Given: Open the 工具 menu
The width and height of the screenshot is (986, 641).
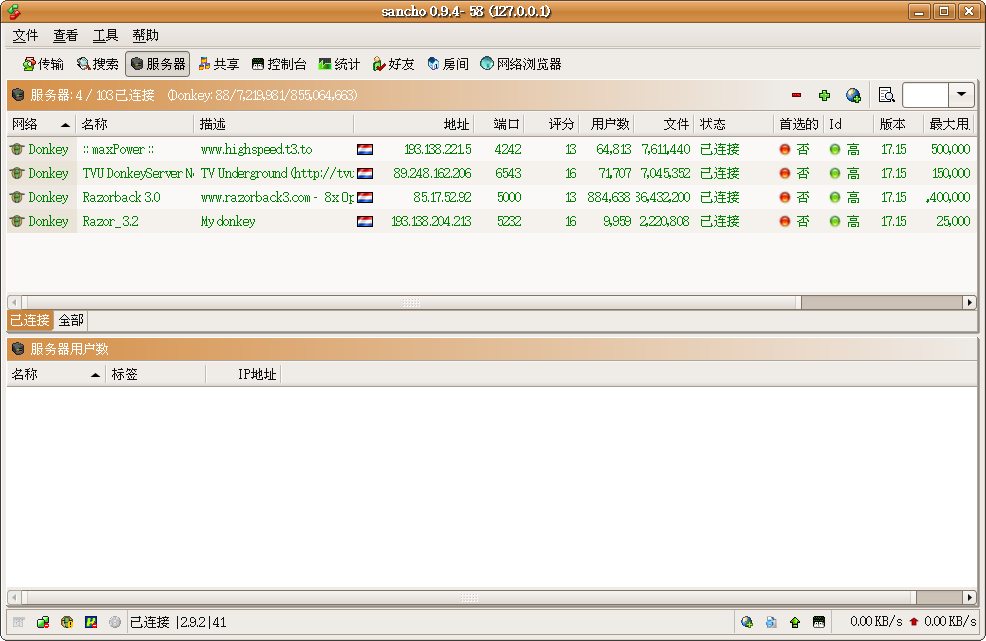Looking at the screenshot, I should coord(105,36).
